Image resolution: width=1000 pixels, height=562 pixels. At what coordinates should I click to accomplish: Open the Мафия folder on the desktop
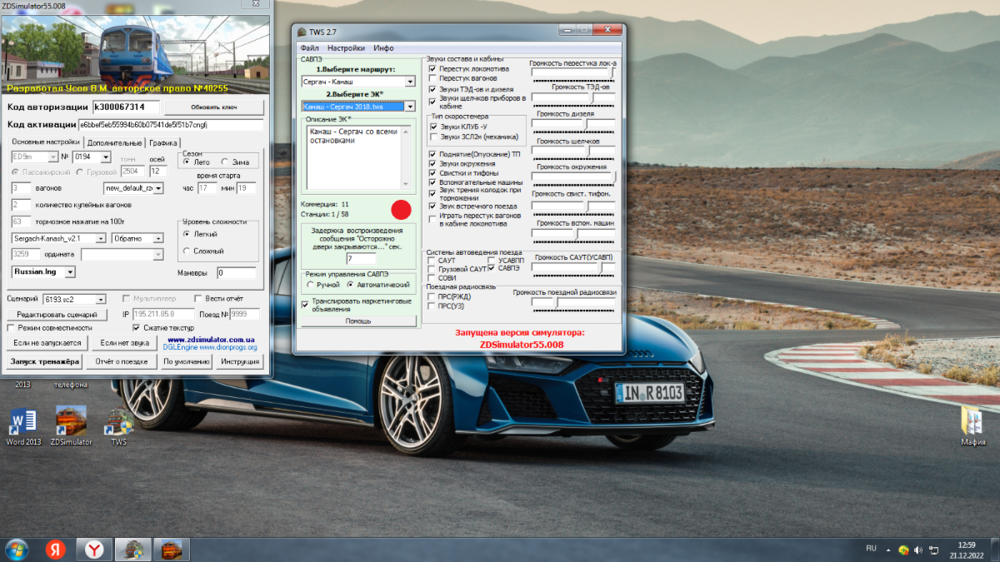[x=972, y=420]
